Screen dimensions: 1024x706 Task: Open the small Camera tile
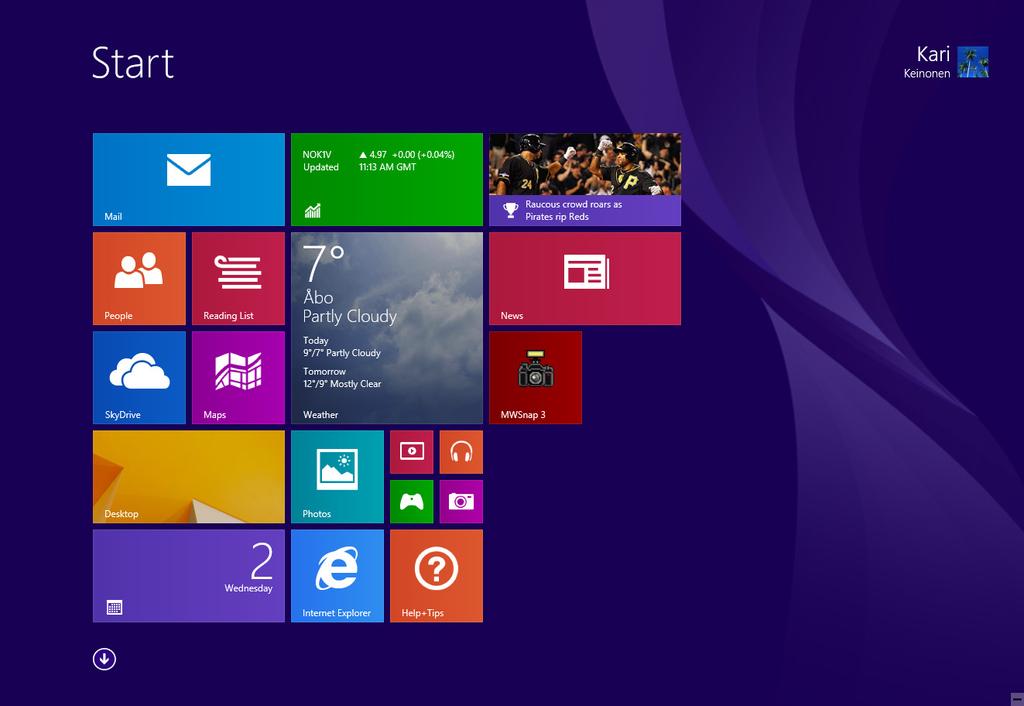point(461,502)
